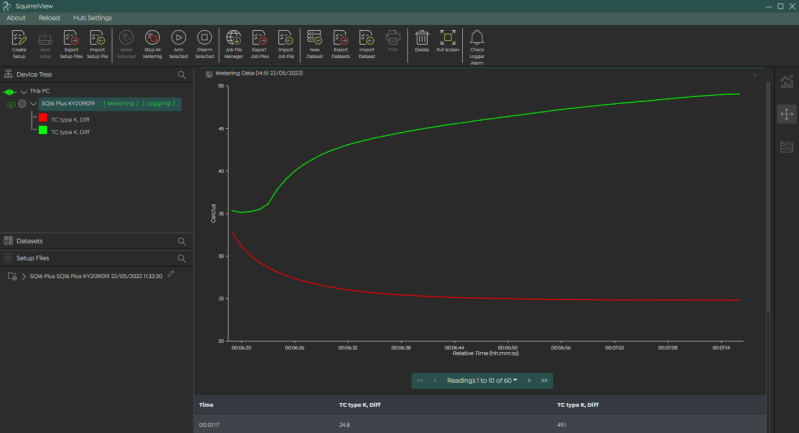Screen dimensions: 799x433
Task: Expand the SQ16 Plus setup file entry
Action: (23, 276)
